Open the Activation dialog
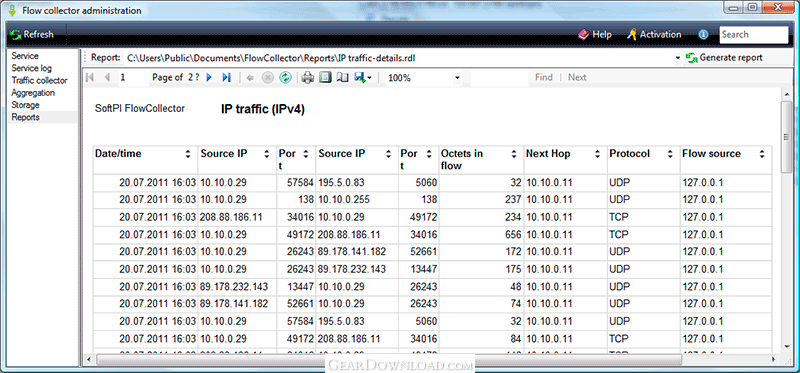 pos(654,35)
